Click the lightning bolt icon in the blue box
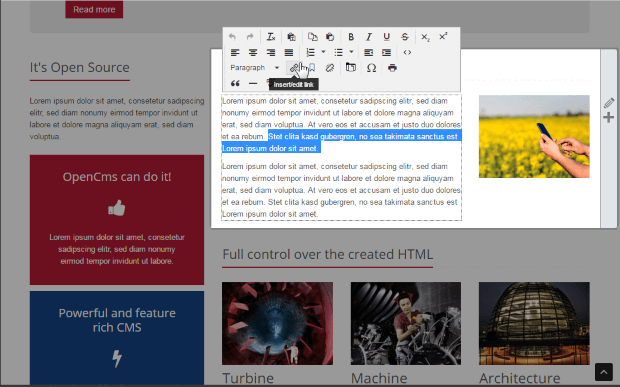The width and height of the screenshot is (620, 387). tap(117, 359)
